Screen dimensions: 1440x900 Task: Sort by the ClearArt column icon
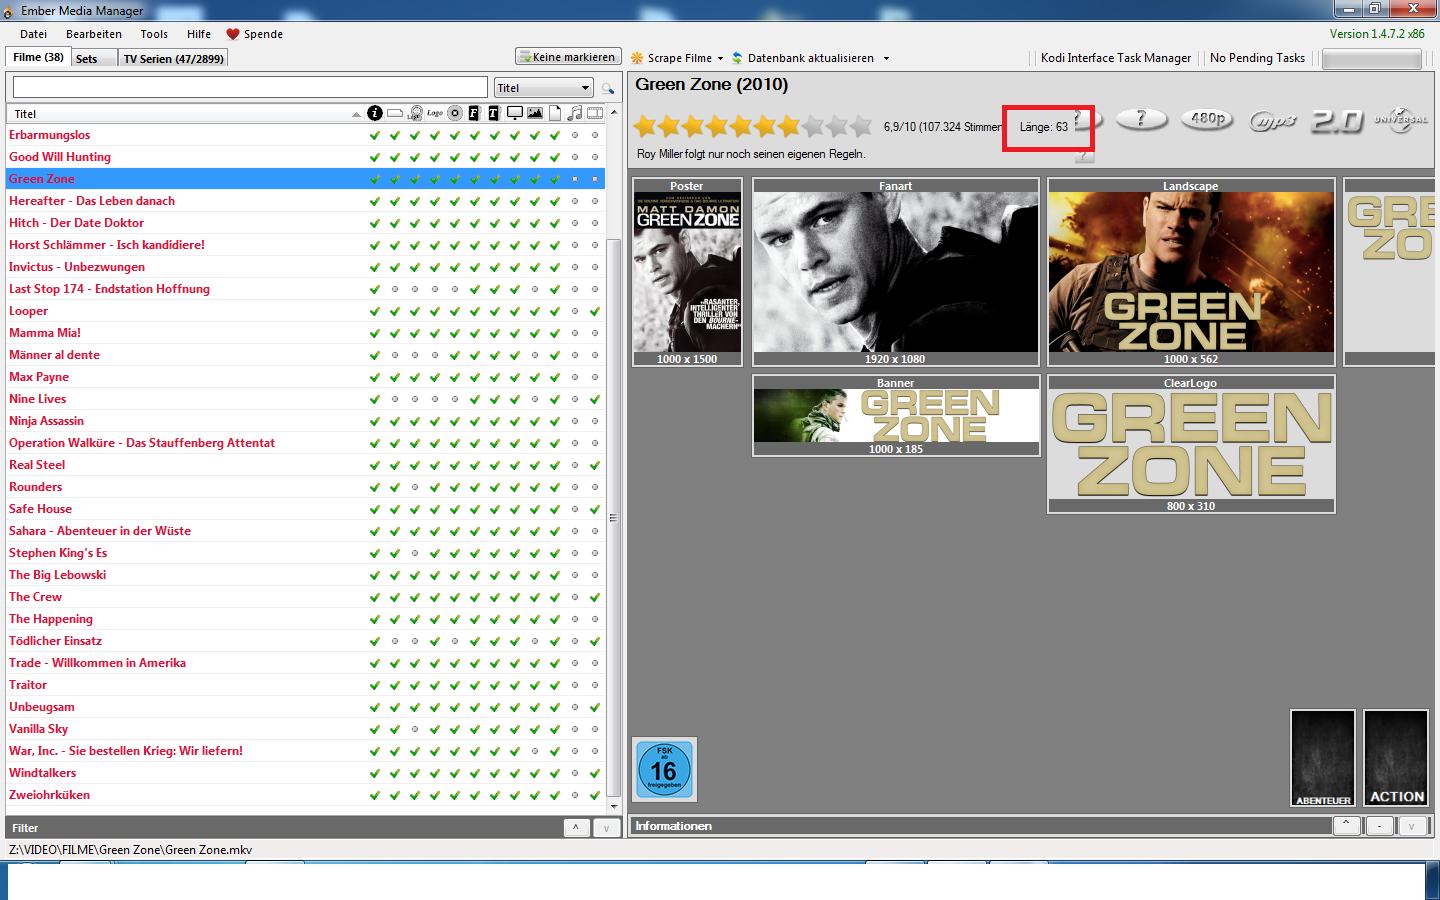click(415, 113)
